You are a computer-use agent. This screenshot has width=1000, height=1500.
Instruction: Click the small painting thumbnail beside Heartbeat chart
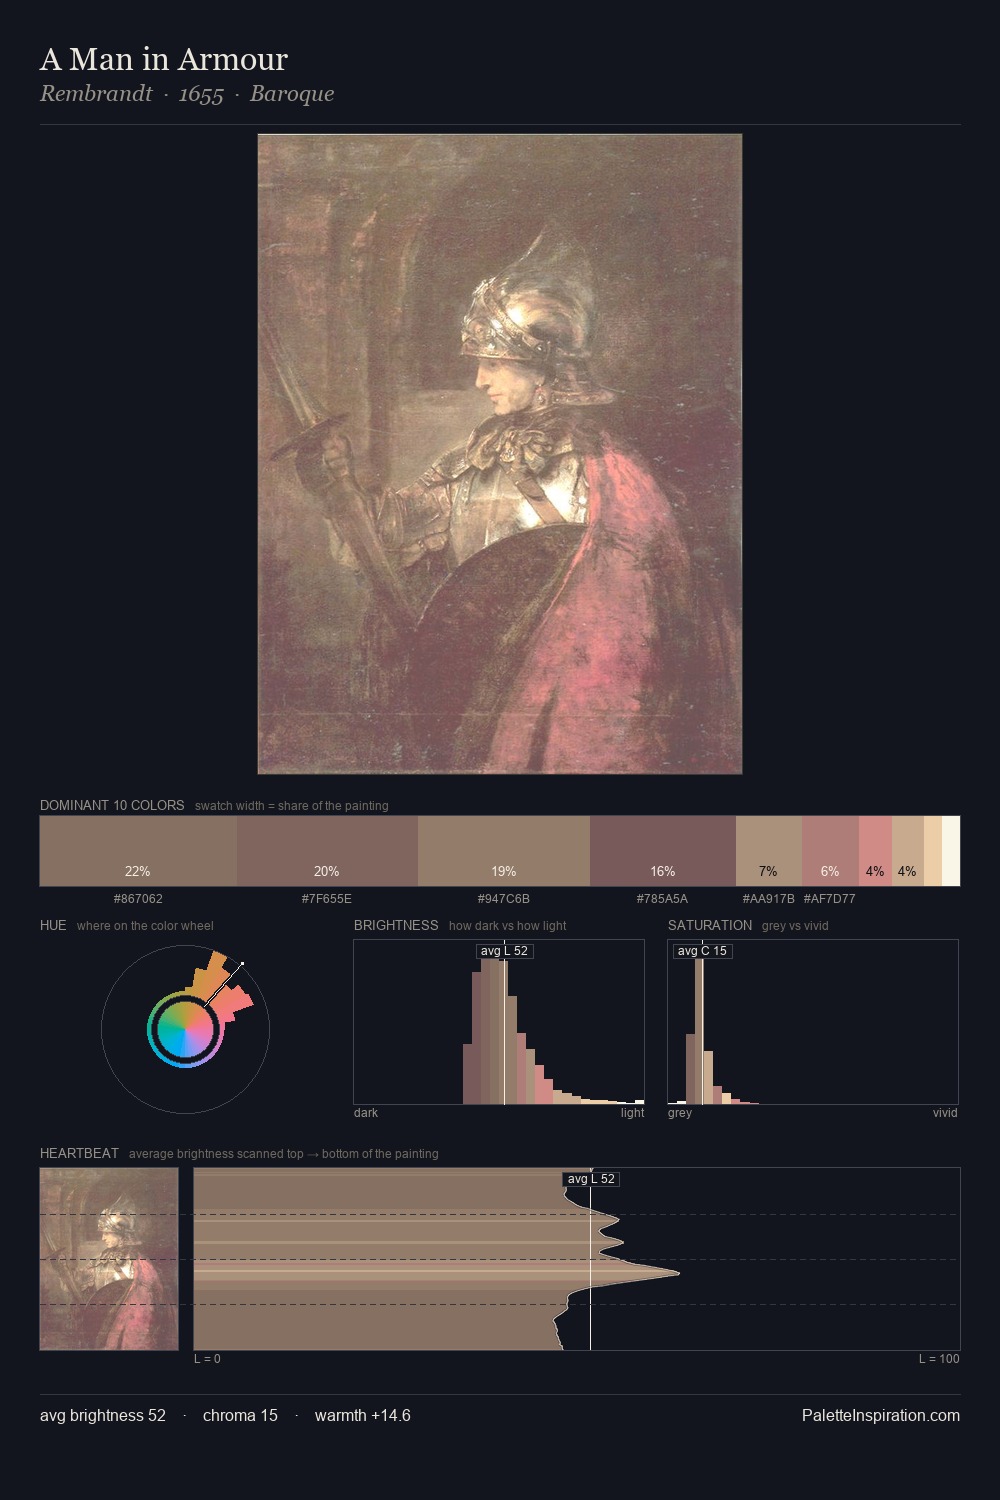click(109, 1259)
